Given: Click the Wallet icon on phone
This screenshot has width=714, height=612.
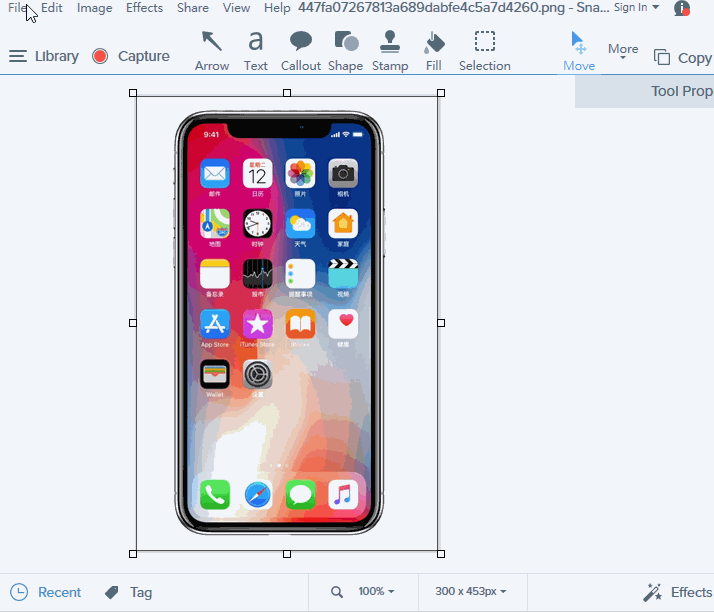Looking at the screenshot, I should pos(215,374).
